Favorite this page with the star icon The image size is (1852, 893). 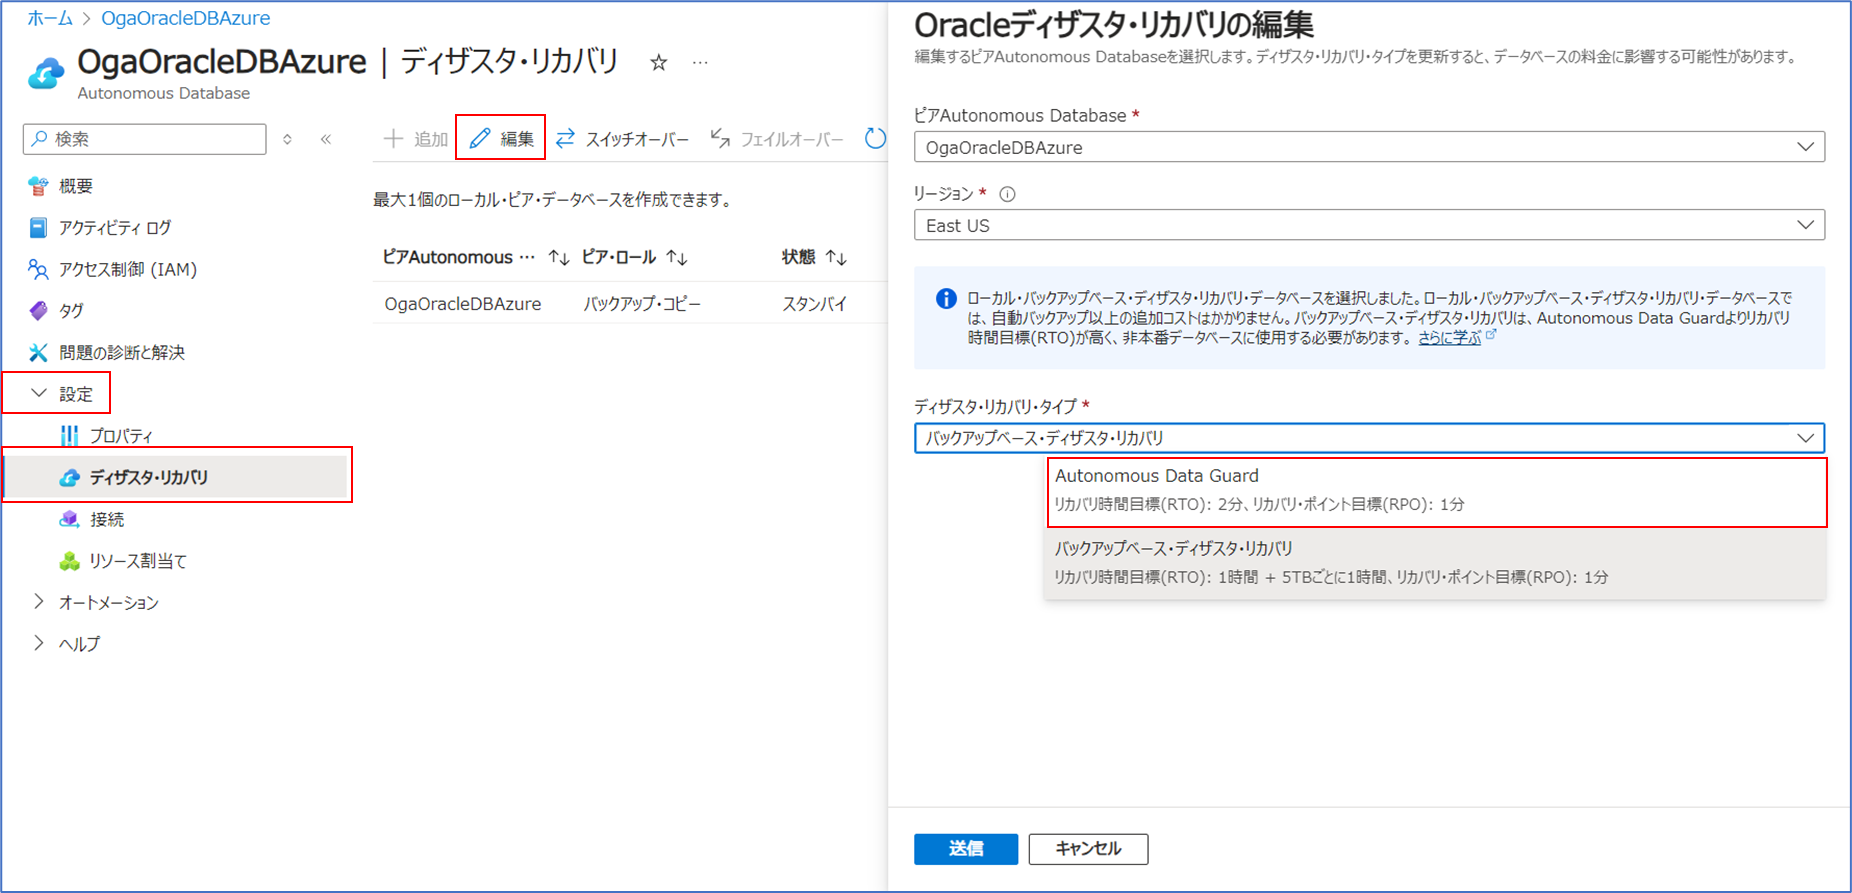(x=658, y=63)
